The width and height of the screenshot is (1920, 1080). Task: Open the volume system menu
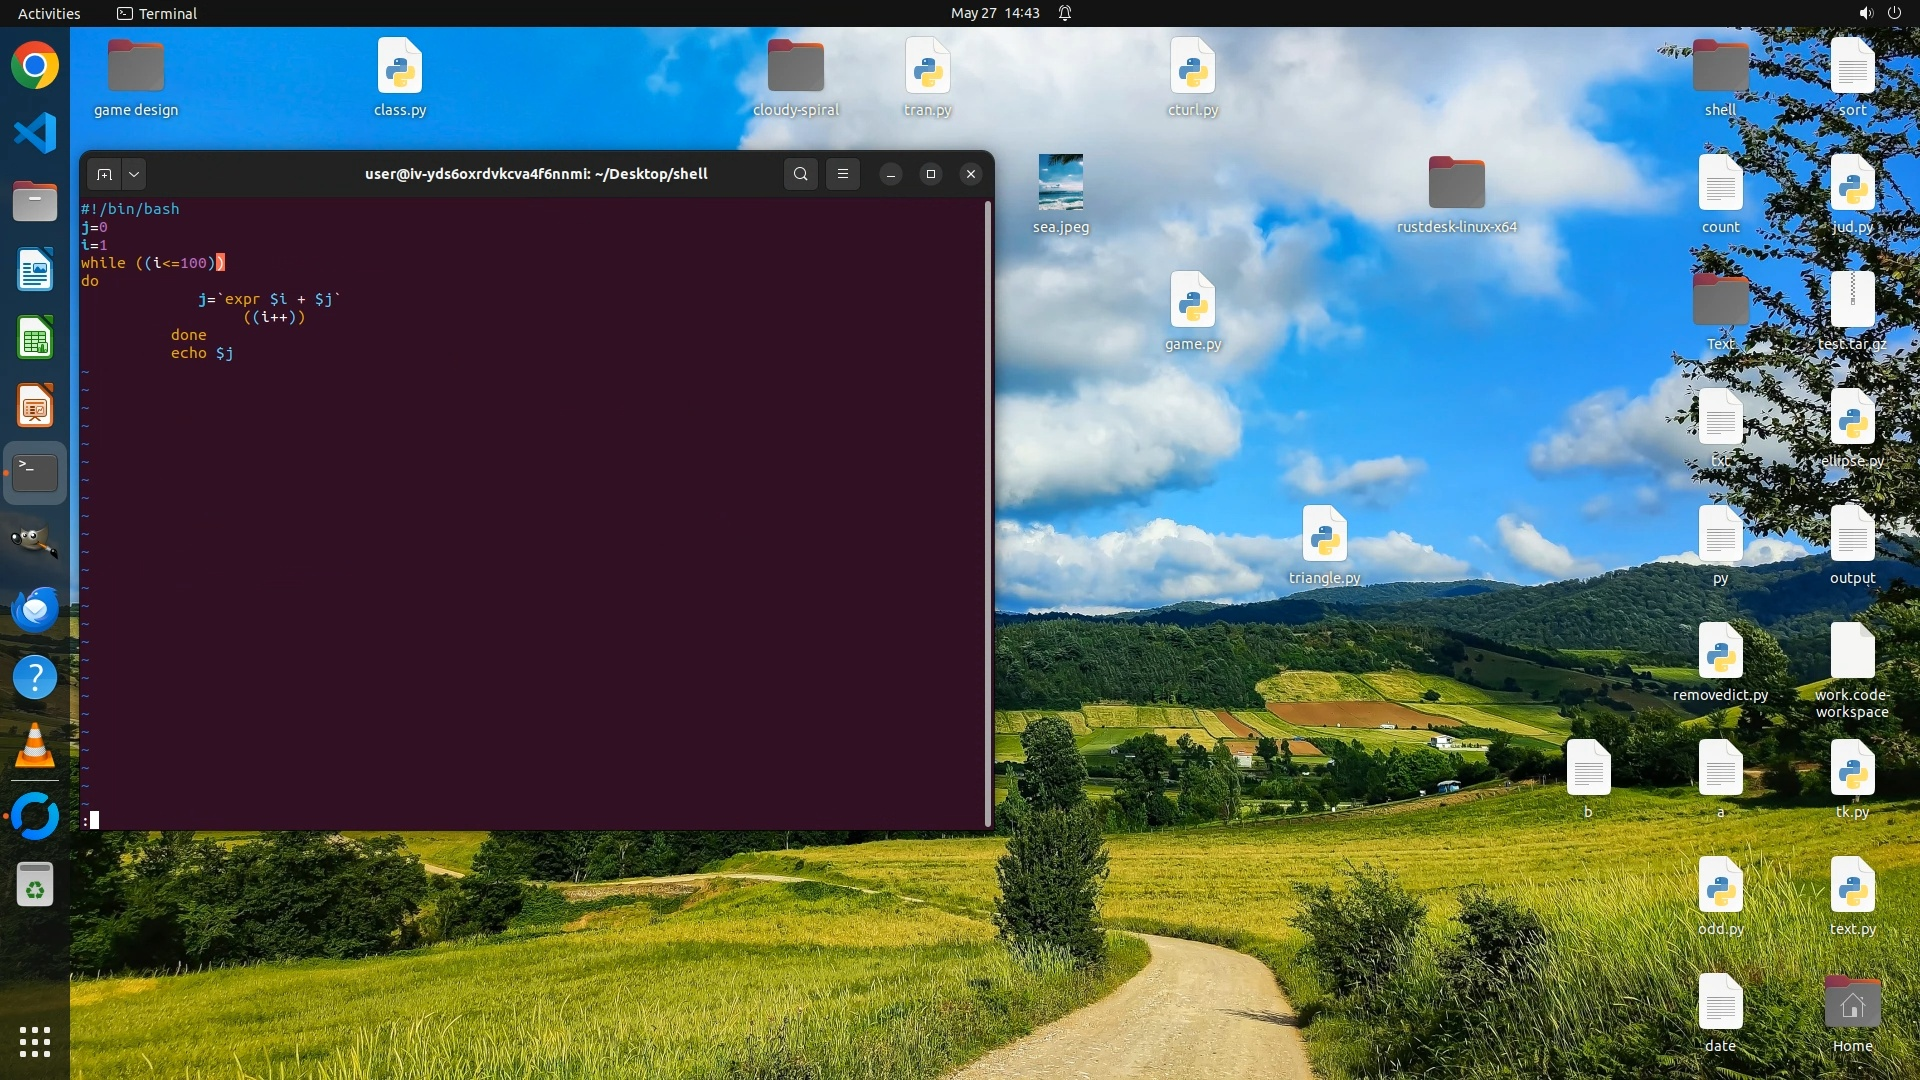pyautogui.click(x=1865, y=13)
